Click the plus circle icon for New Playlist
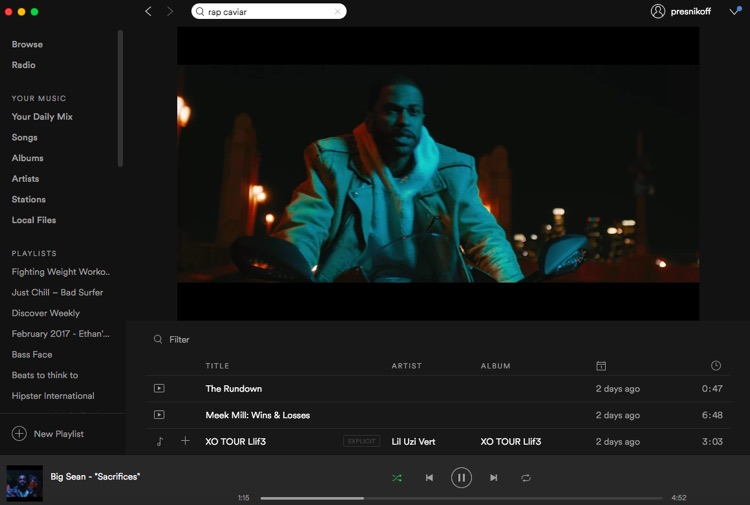 pyautogui.click(x=19, y=433)
